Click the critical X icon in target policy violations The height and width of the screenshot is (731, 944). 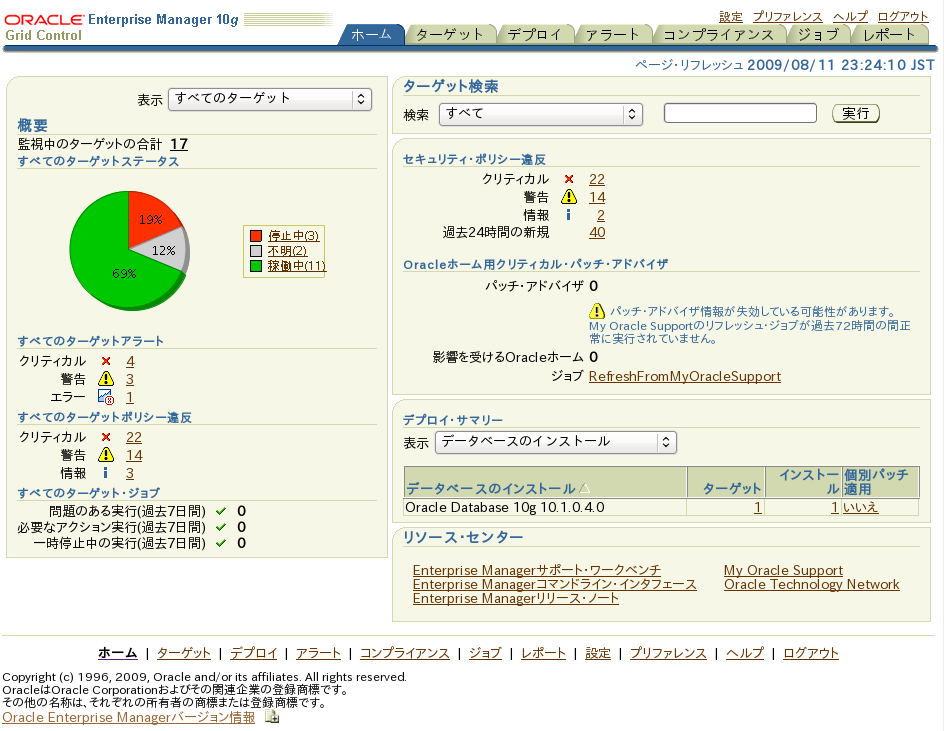(x=106, y=437)
